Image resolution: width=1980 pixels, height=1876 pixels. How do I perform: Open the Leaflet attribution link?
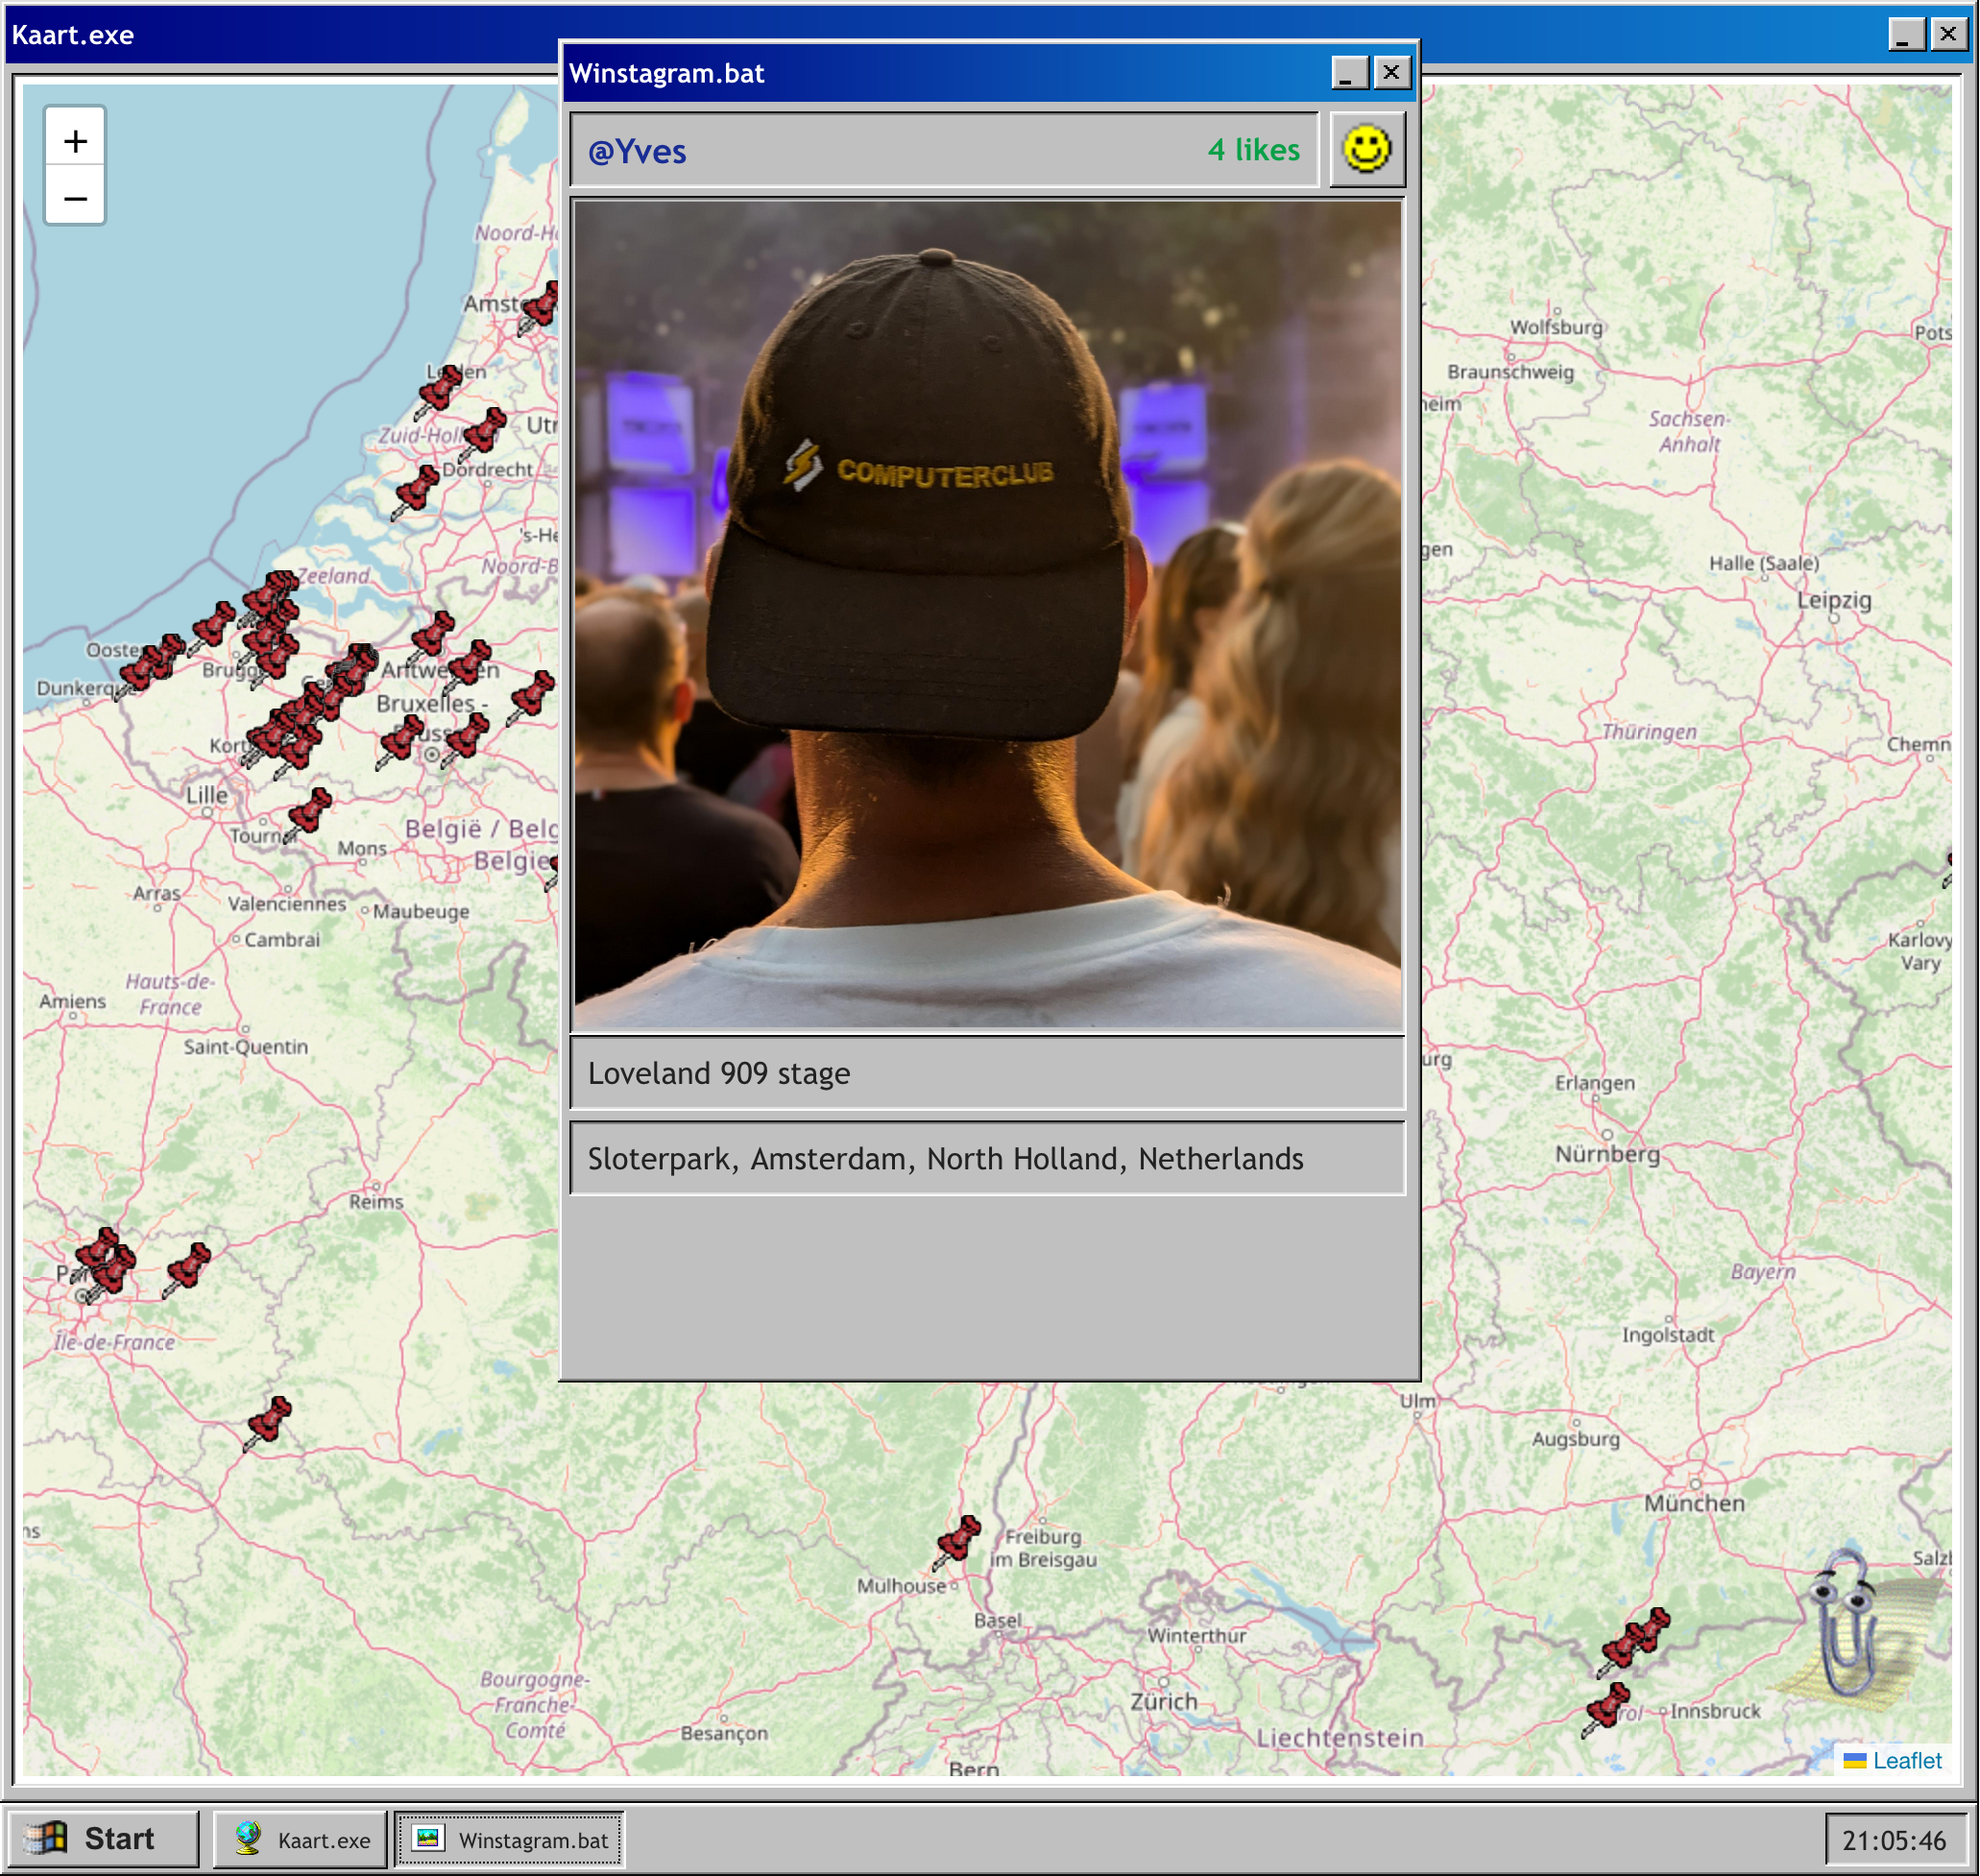[1905, 1760]
